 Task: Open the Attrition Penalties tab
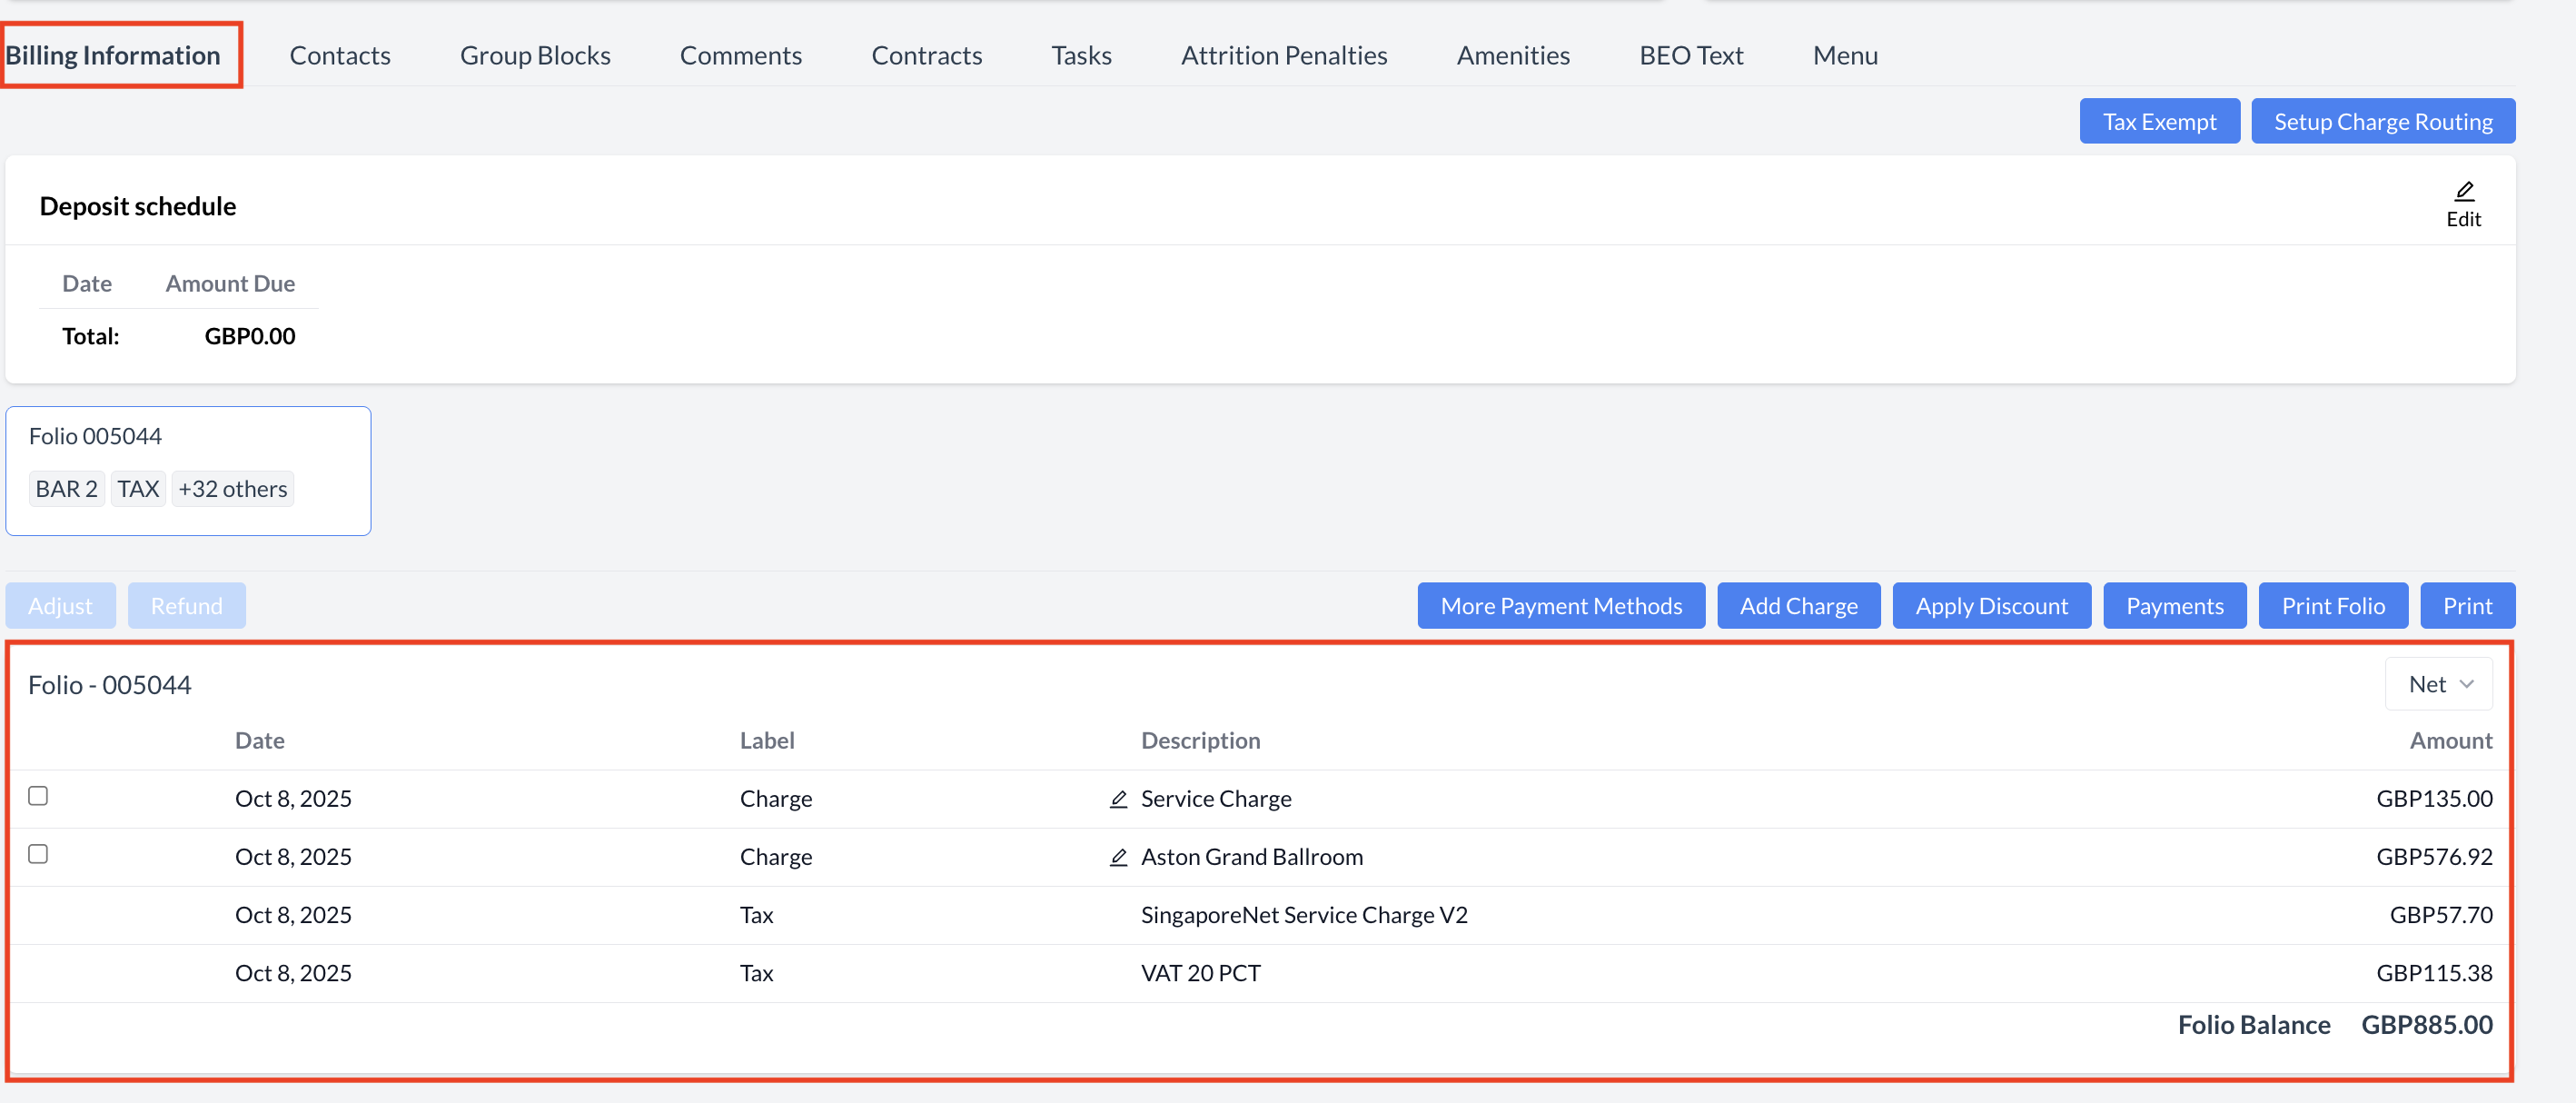tap(1283, 56)
